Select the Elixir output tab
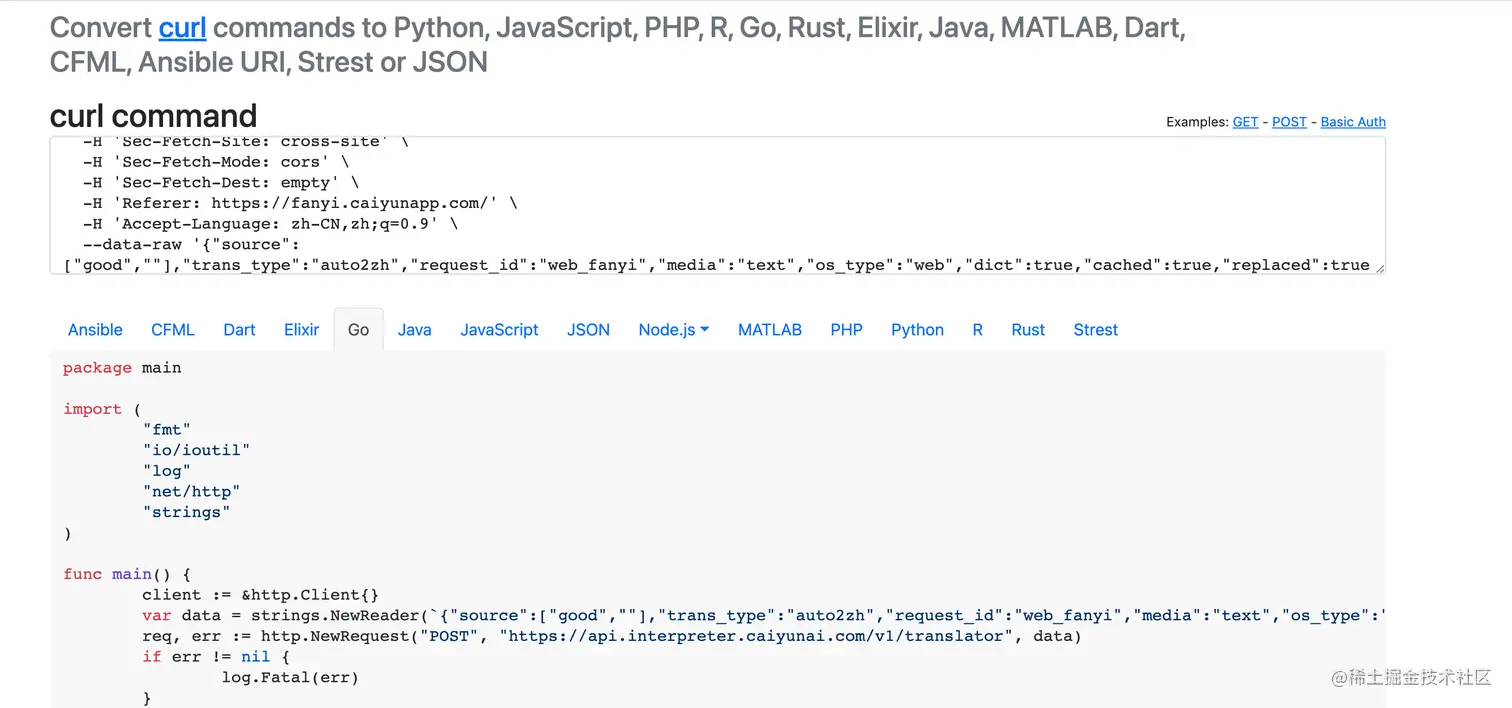Viewport: 1512px width, 708px height. tap(301, 330)
